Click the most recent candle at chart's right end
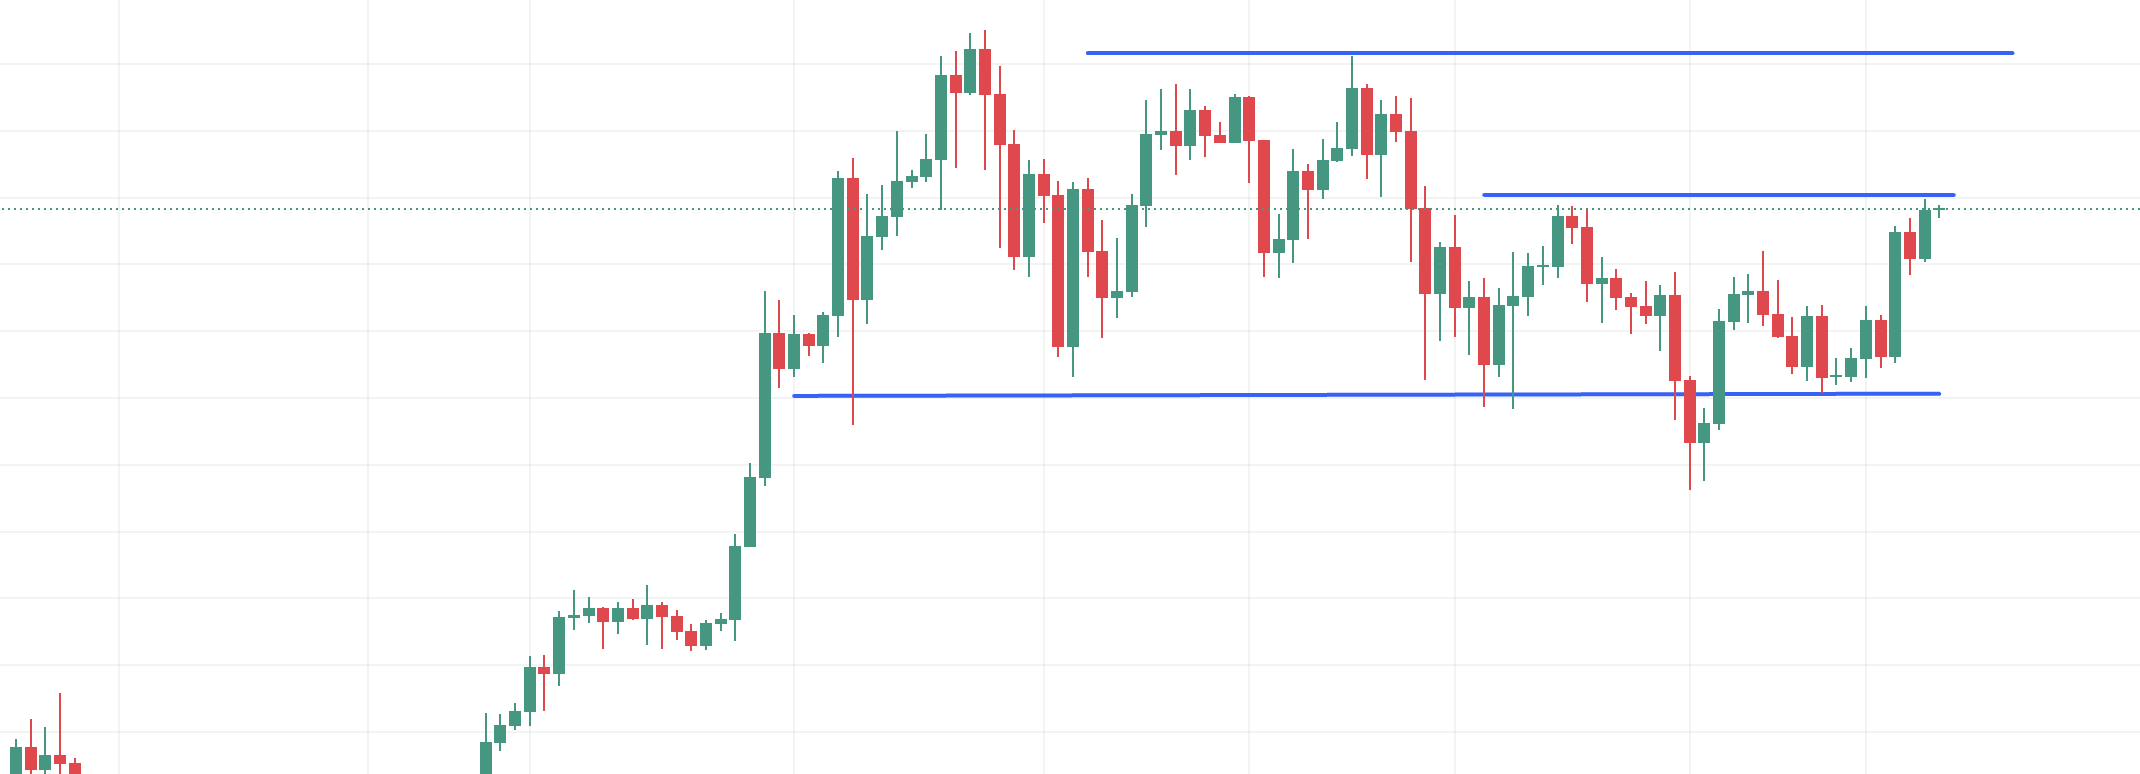 coord(1939,209)
